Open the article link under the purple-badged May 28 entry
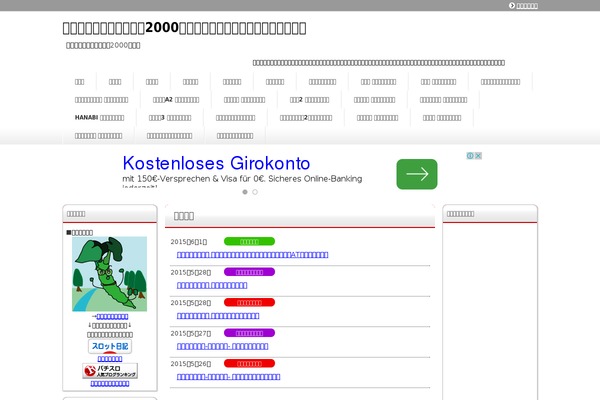Screen dimensions: 600x400 pos(212,285)
